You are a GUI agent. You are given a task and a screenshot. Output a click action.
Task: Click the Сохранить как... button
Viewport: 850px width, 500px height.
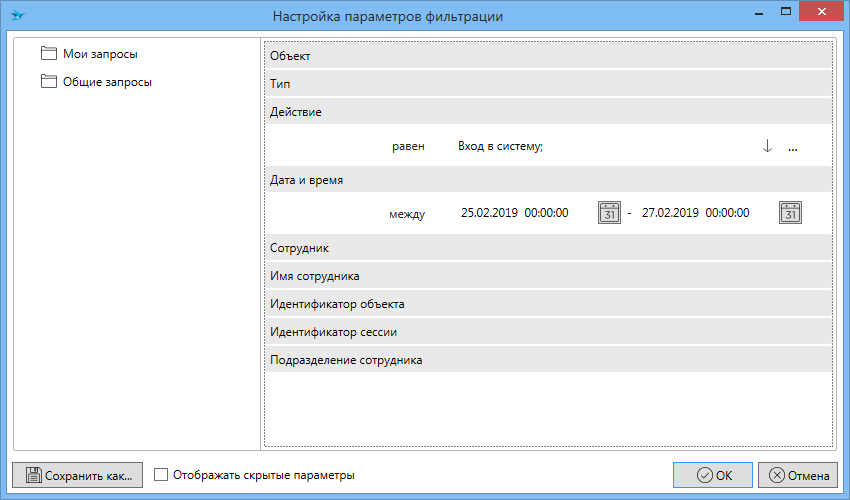tap(78, 476)
